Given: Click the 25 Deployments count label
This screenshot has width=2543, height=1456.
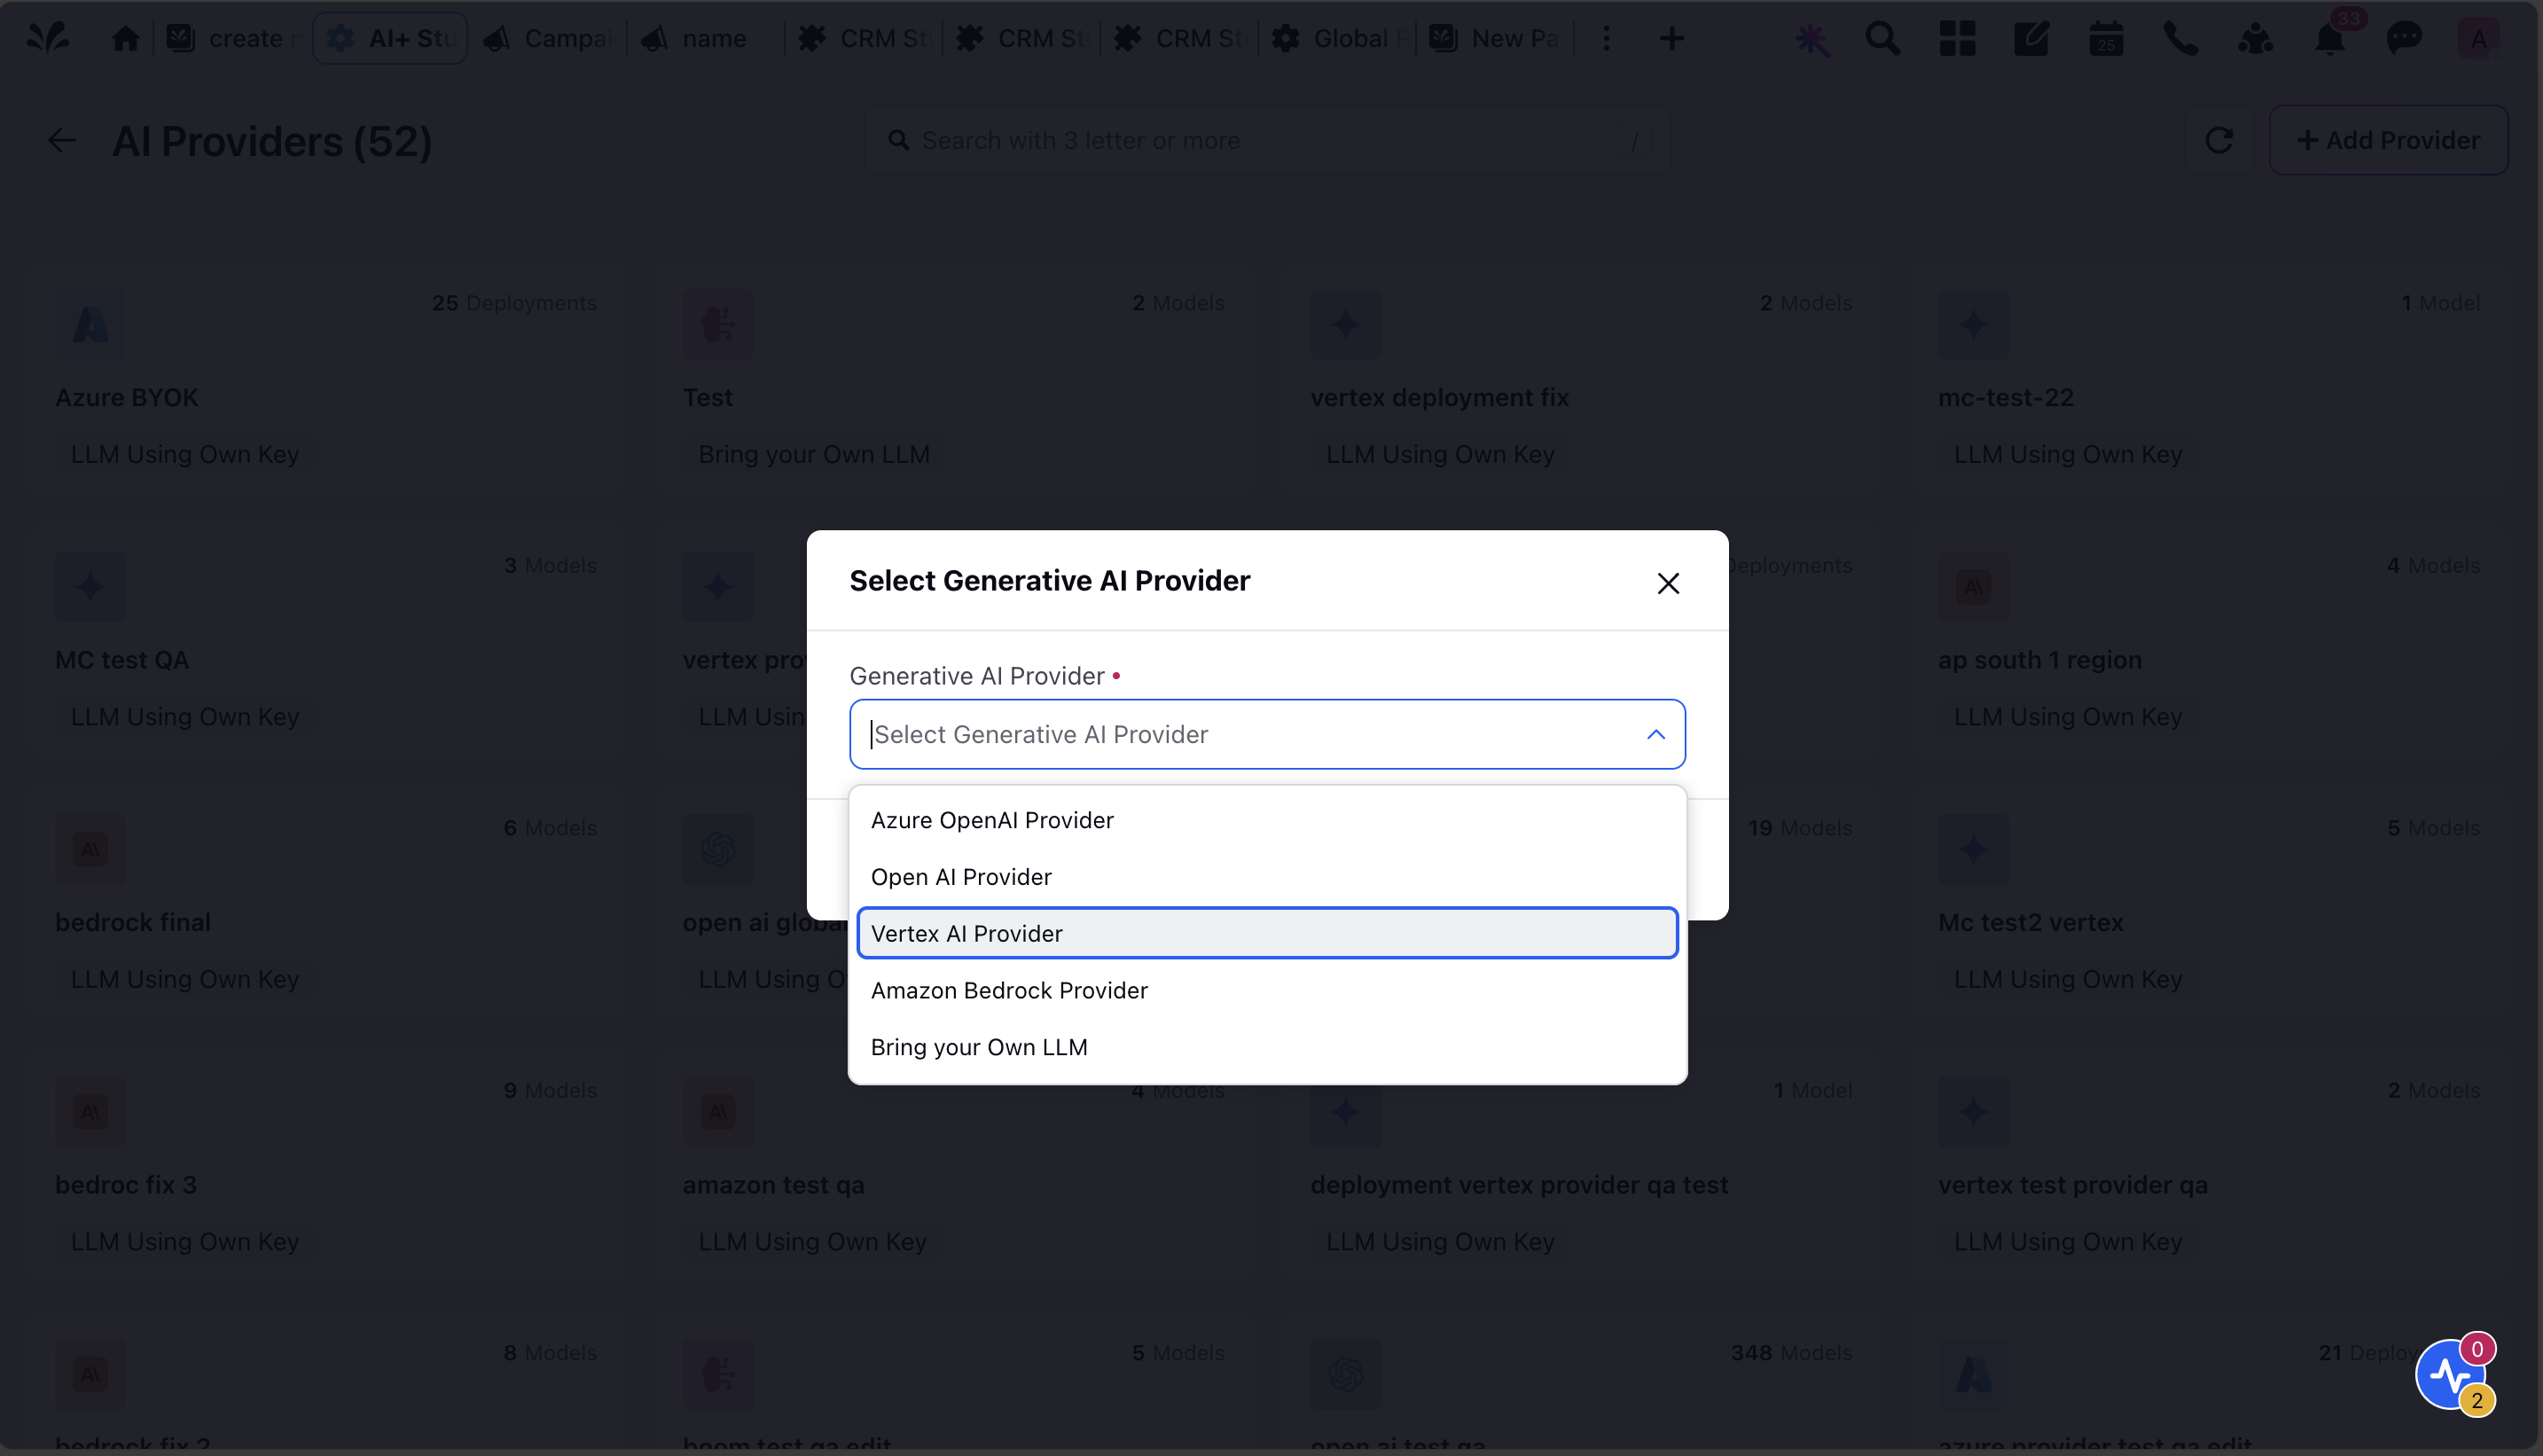Looking at the screenshot, I should [x=514, y=303].
